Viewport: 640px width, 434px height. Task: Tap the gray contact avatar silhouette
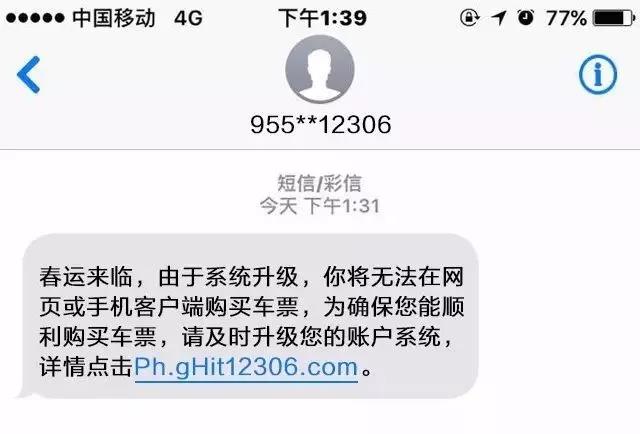(320, 69)
